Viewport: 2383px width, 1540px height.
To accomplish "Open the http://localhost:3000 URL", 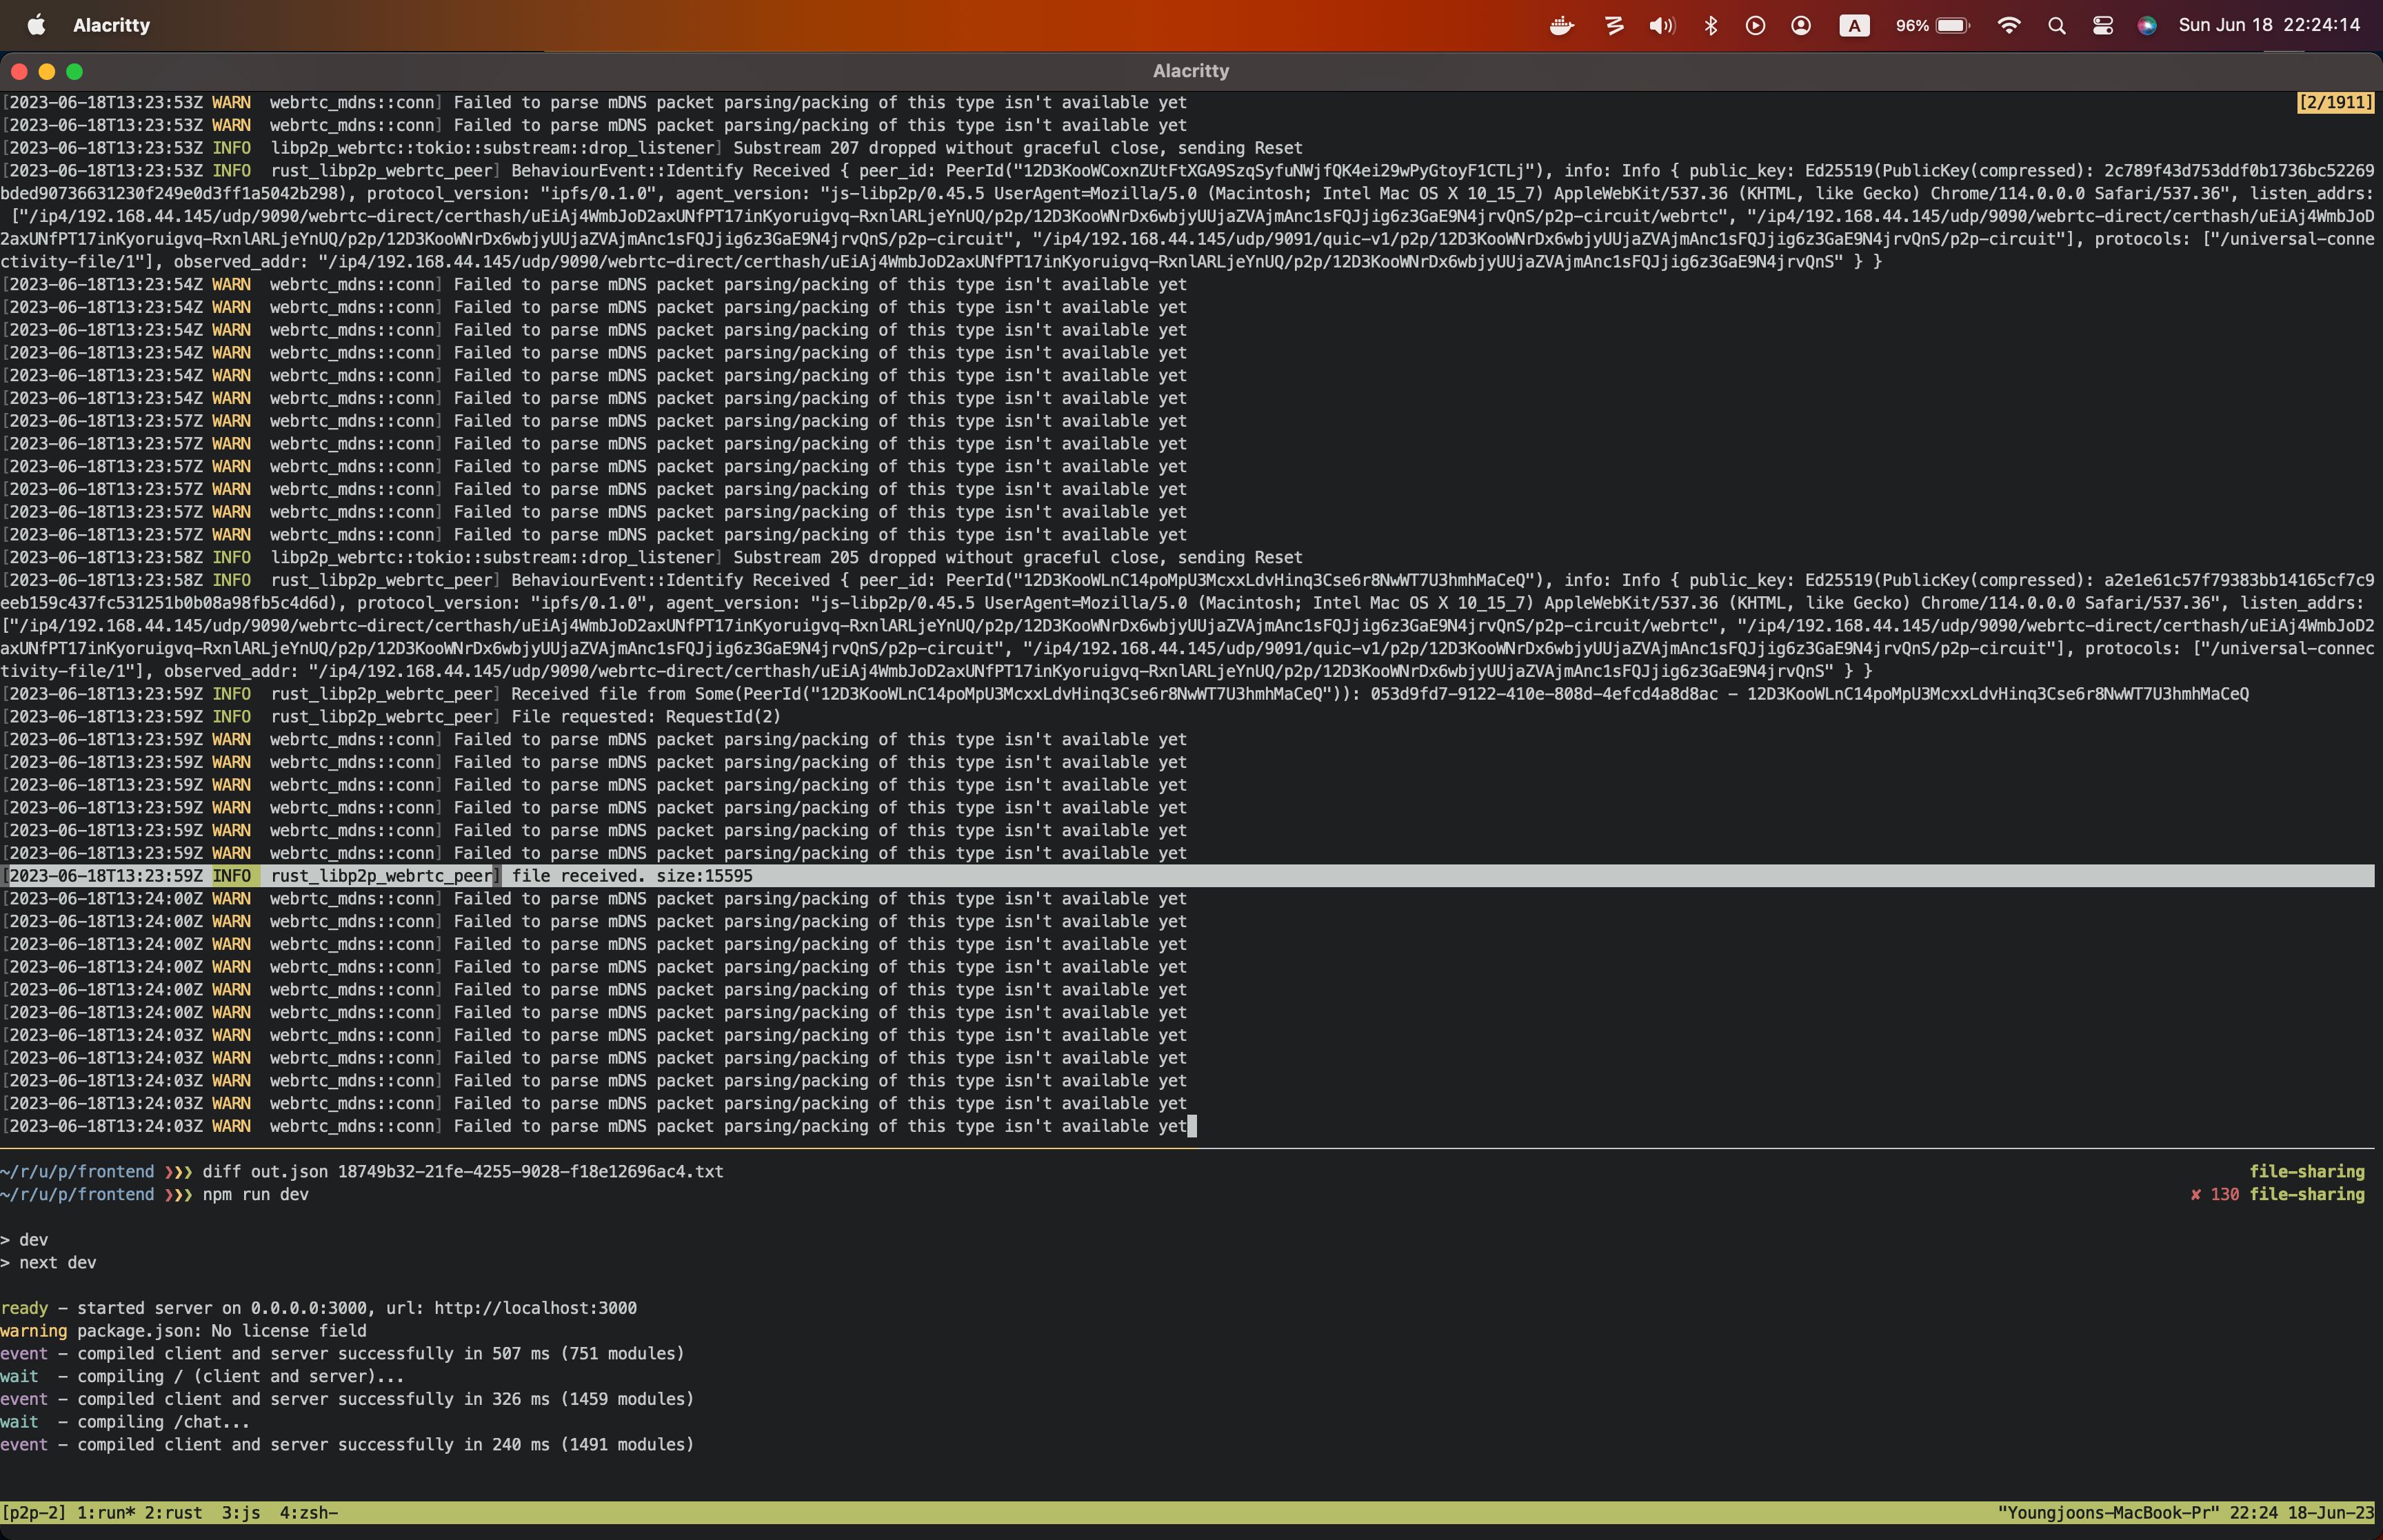I will point(535,1308).
